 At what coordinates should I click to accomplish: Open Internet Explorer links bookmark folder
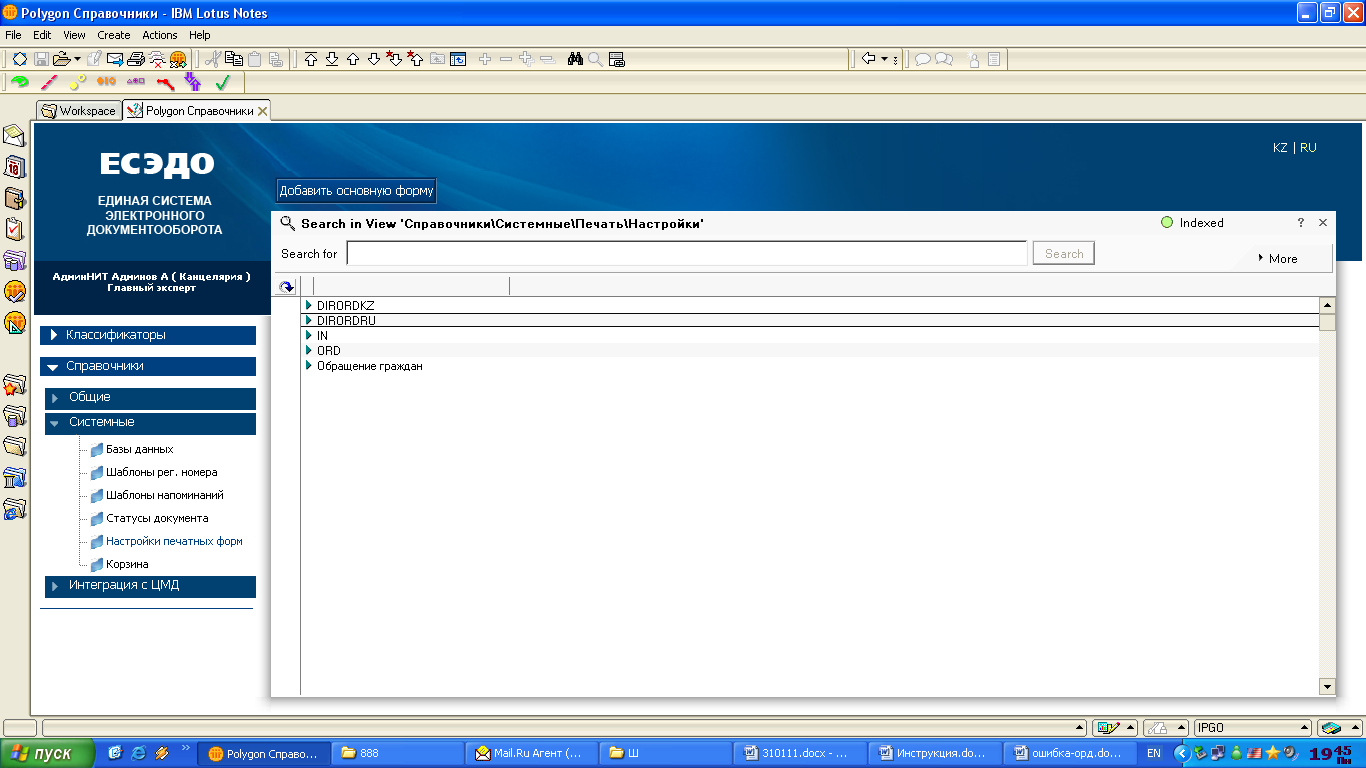point(14,508)
